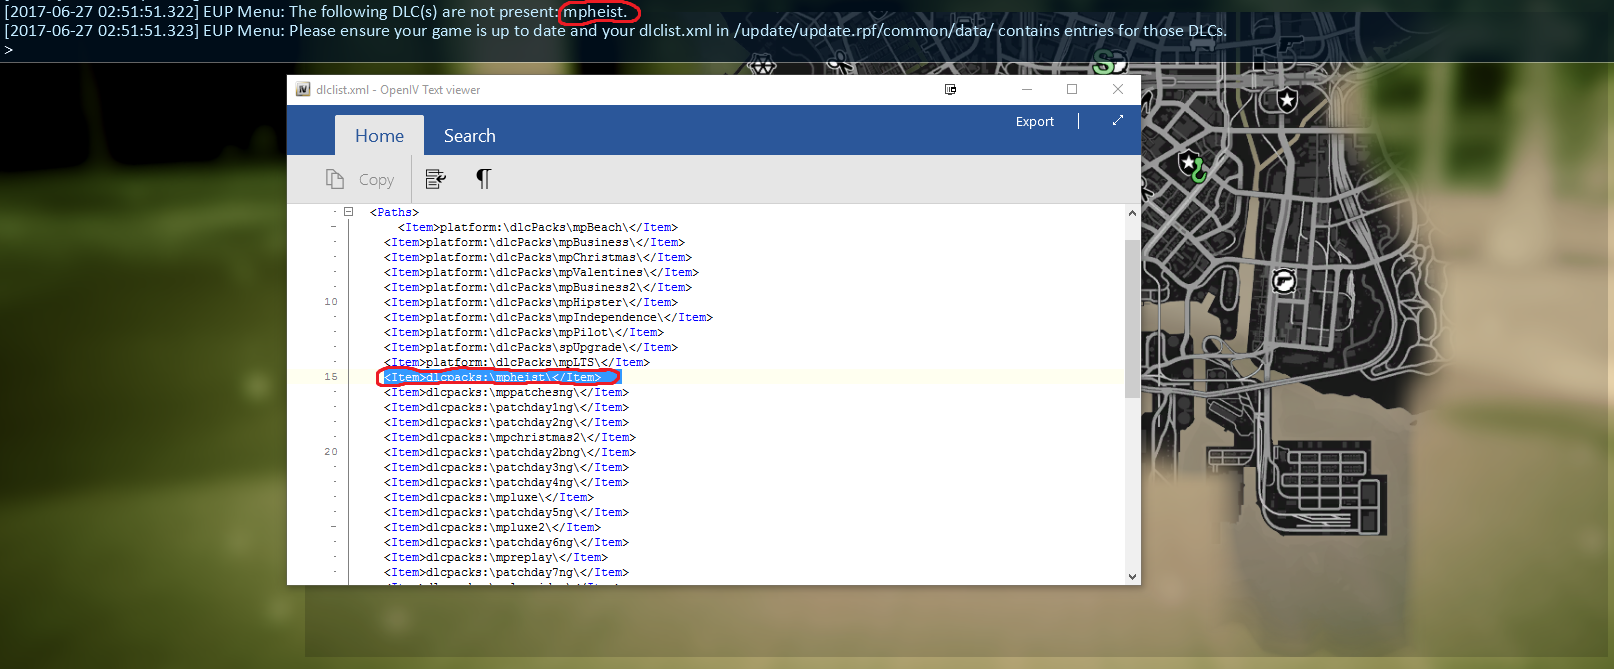
Task: Click the highlighted mpheist Item line
Action: 492,377
